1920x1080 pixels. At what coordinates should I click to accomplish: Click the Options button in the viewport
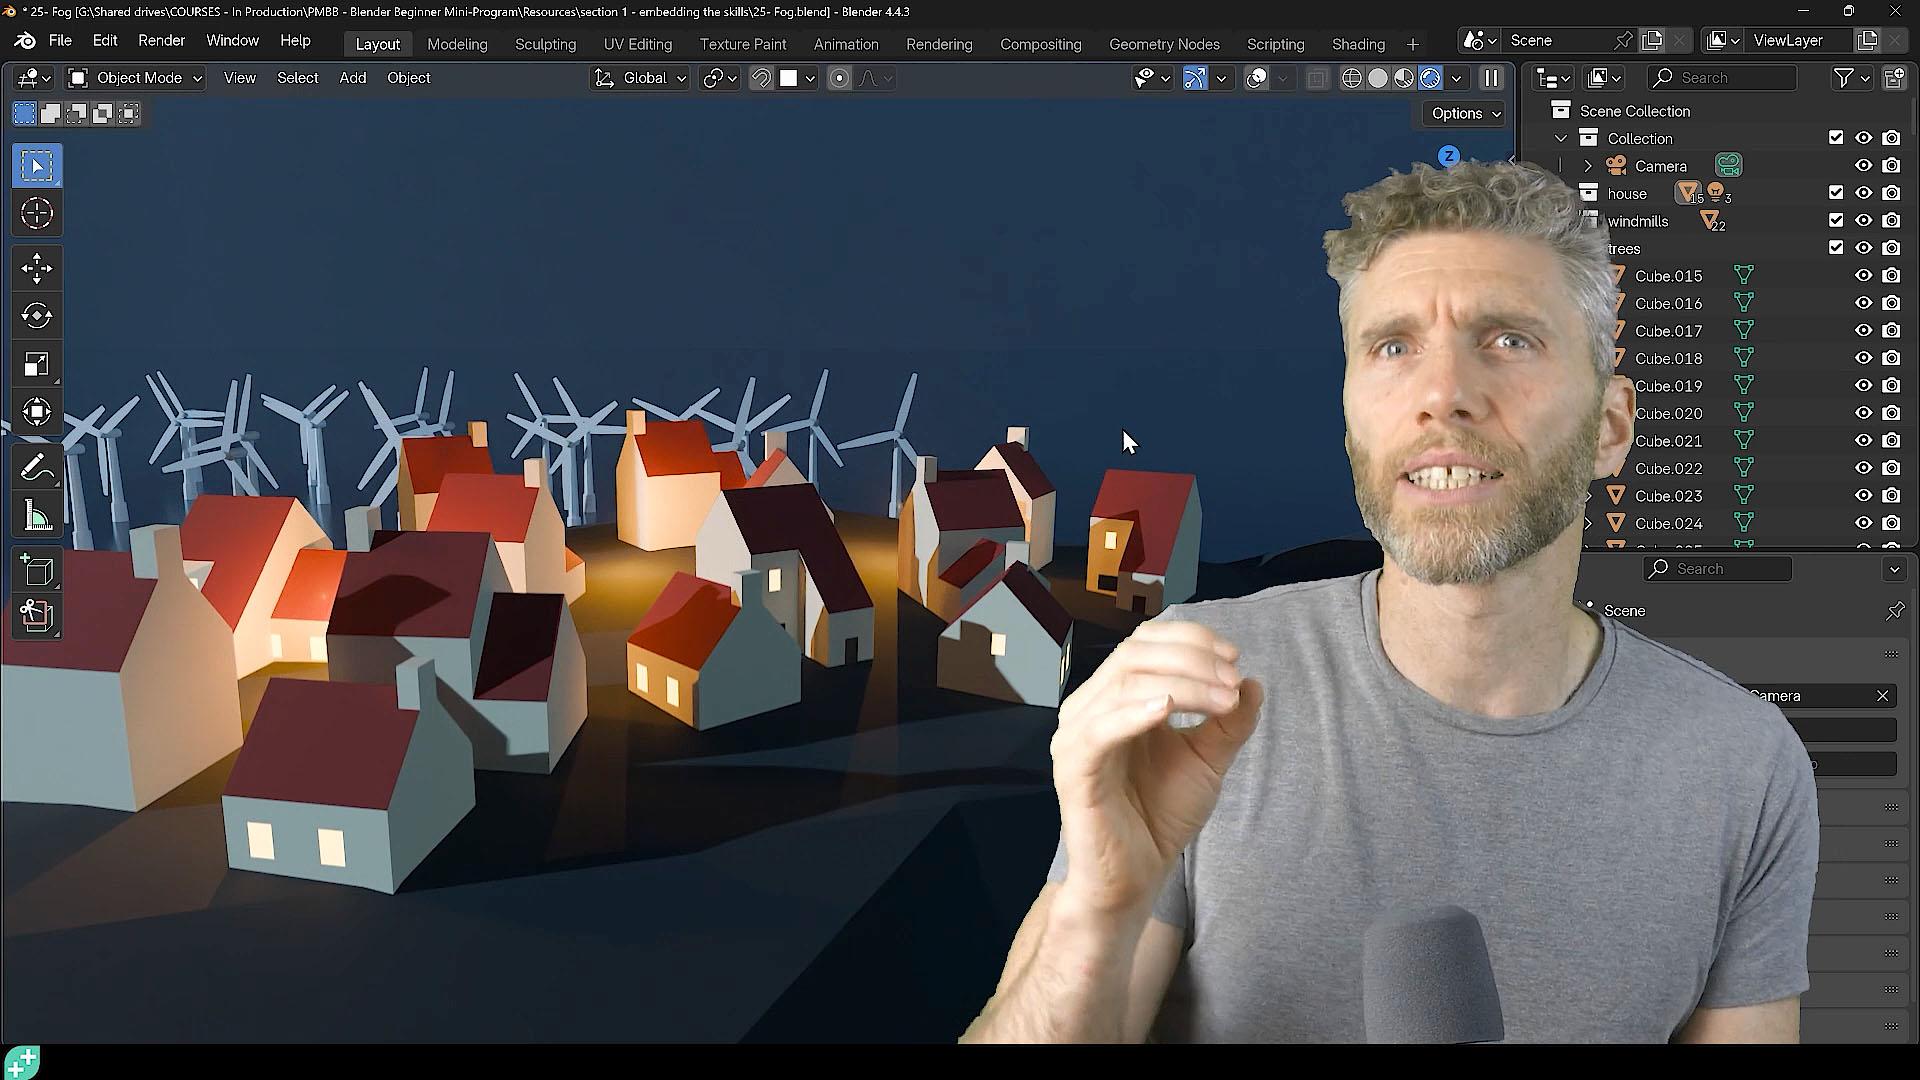click(1464, 114)
